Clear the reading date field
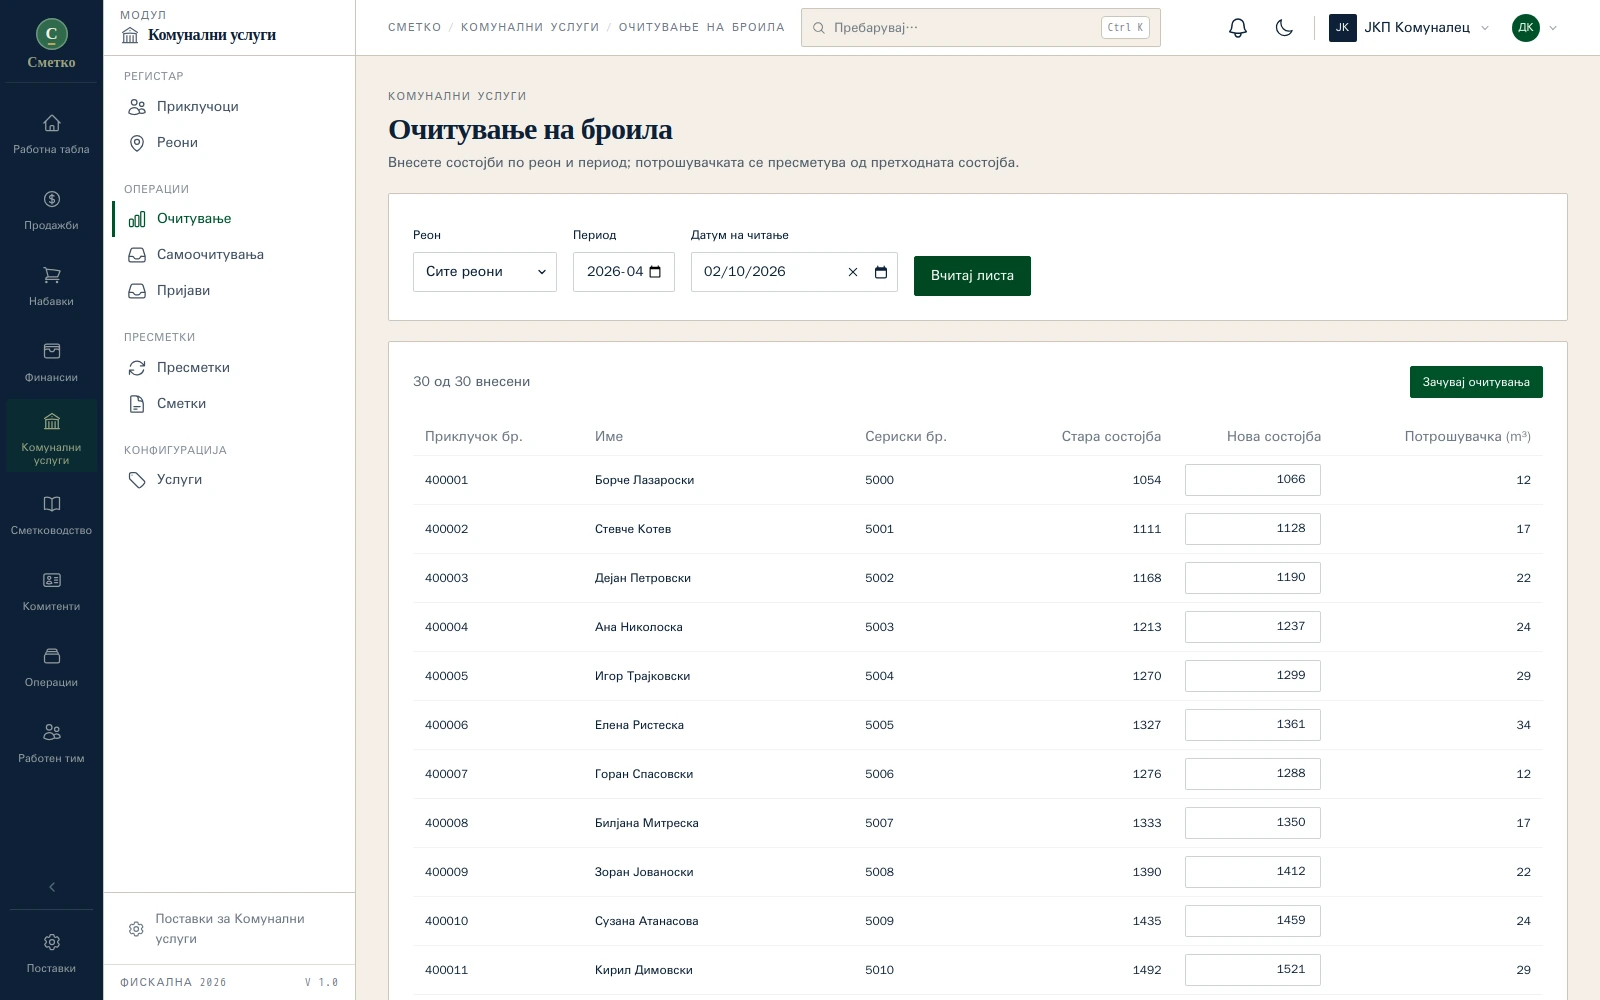Viewport: 1600px width, 1000px height. [x=853, y=272]
